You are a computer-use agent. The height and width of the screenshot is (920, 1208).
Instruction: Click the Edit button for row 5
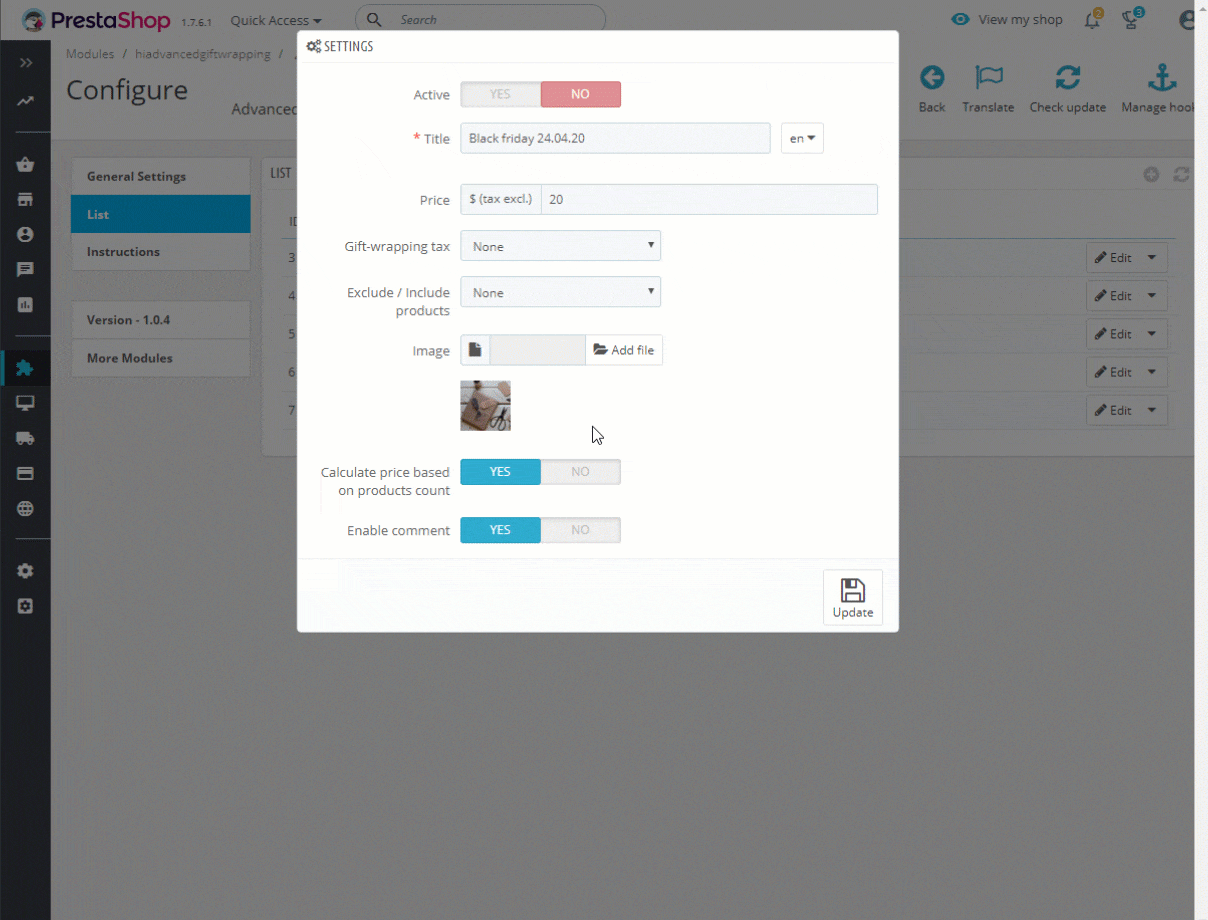[1113, 333]
